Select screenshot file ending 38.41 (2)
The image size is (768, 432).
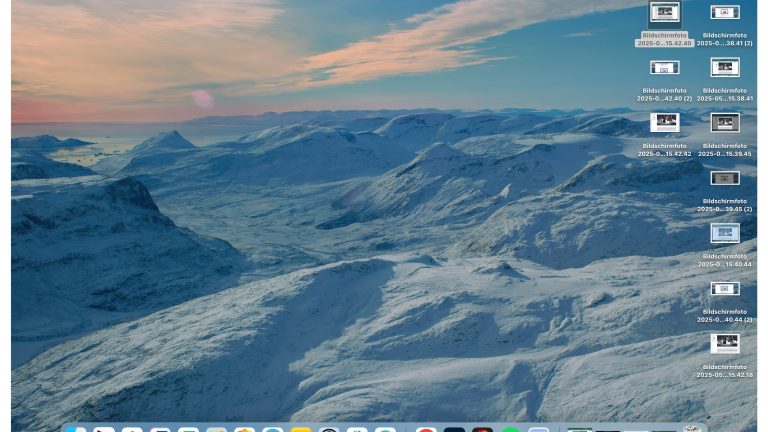click(725, 13)
